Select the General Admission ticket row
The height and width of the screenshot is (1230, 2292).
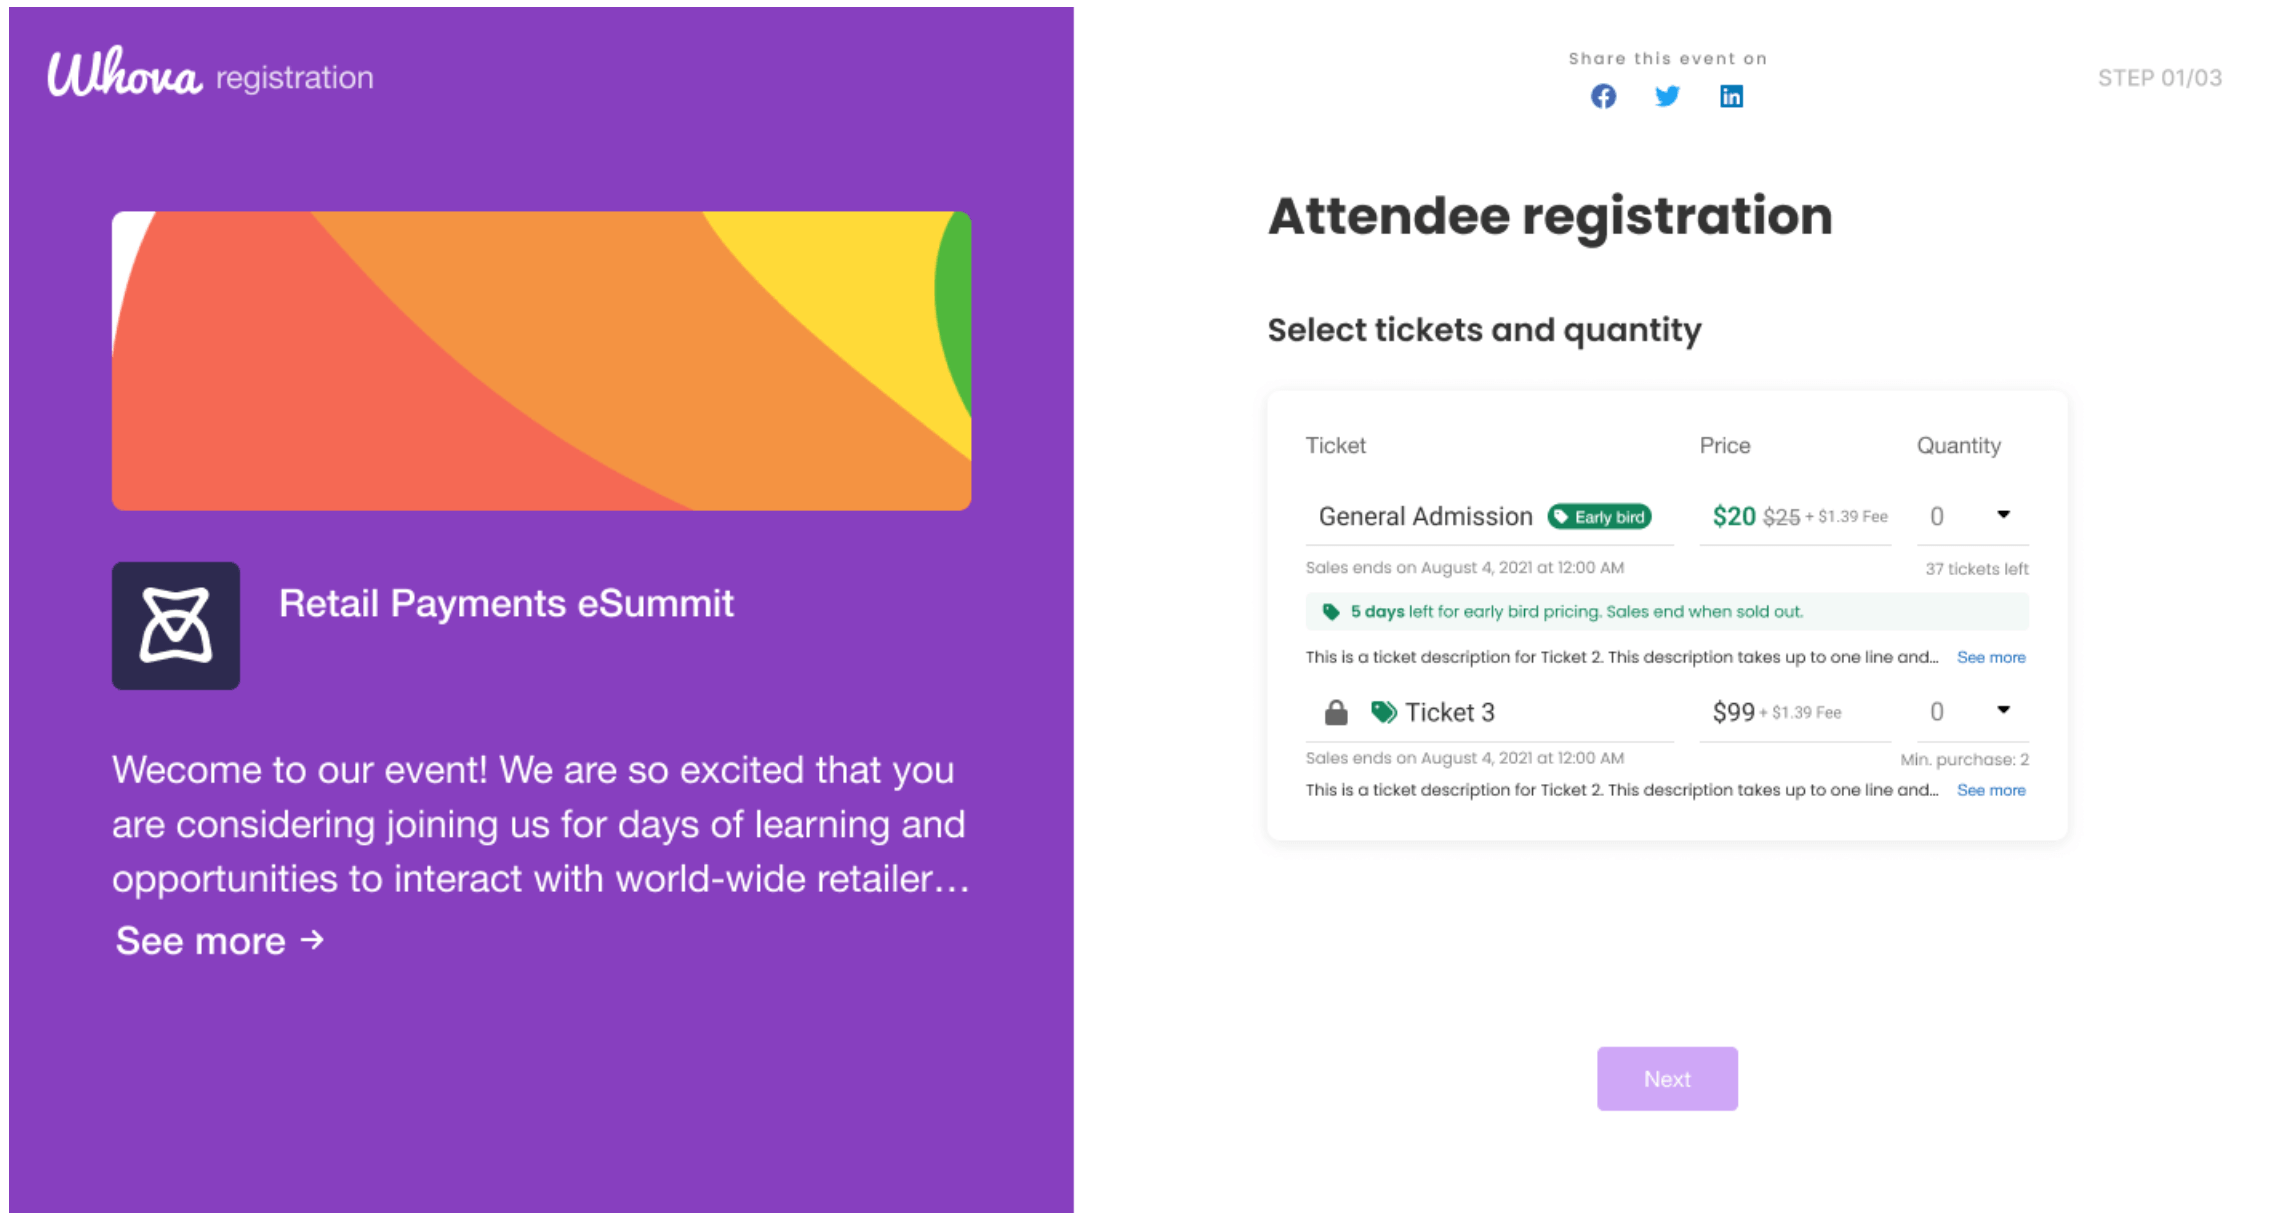(x=1425, y=516)
